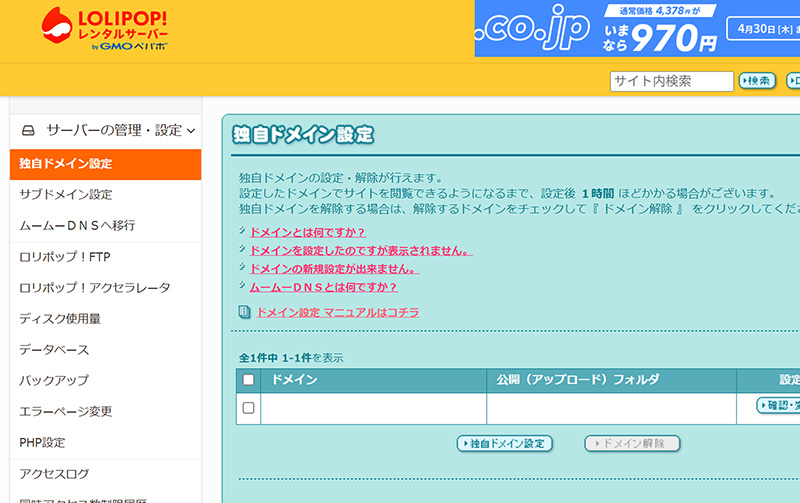The width and height of the screenshot is (800, 503).
Task: Click the 検索 button
Action: point(757,81)
